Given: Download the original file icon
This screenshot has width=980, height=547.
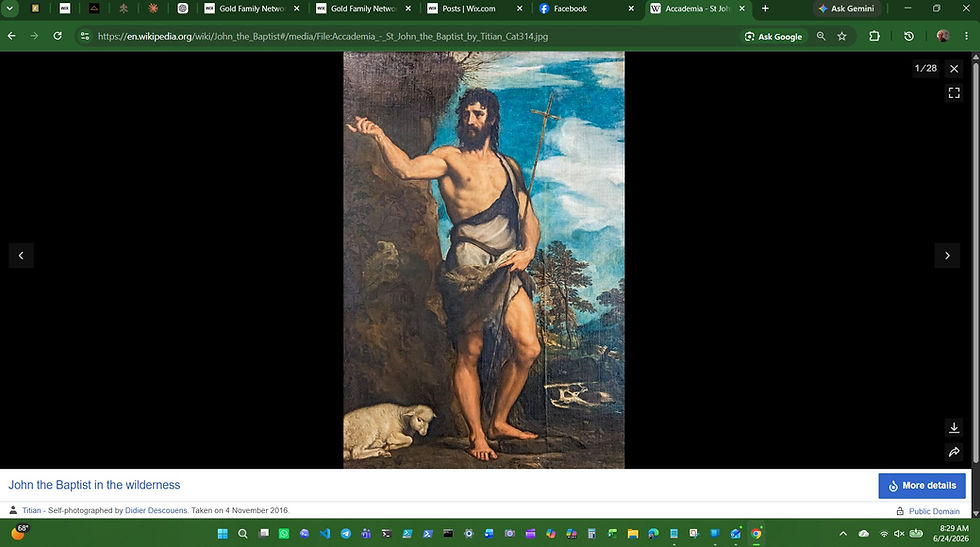Looking at the screenshot, I should tap(954, 428).
